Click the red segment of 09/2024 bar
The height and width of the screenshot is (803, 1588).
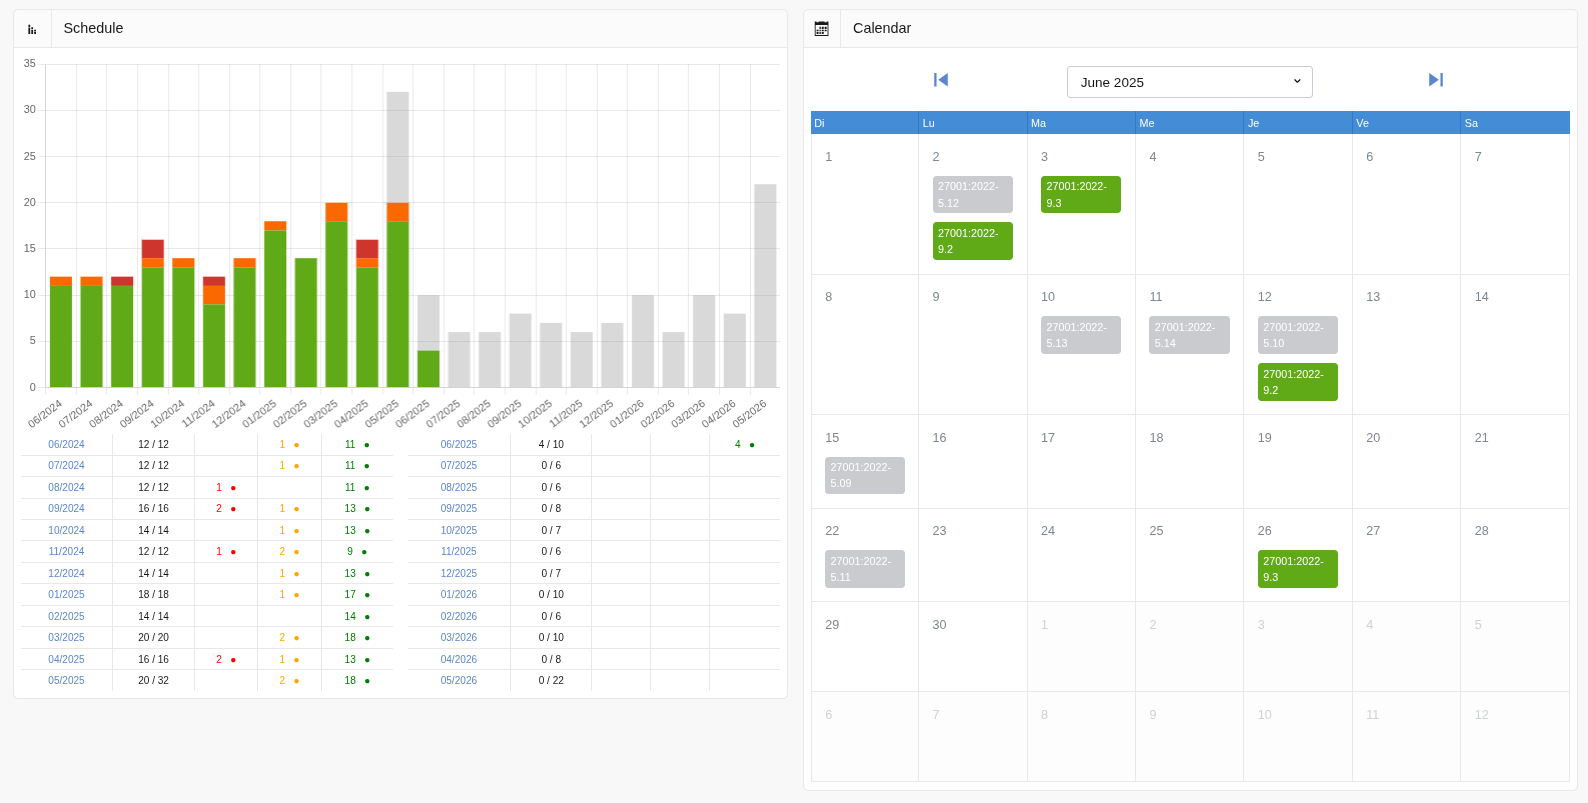pyautogui.click(x=153, y=249)
